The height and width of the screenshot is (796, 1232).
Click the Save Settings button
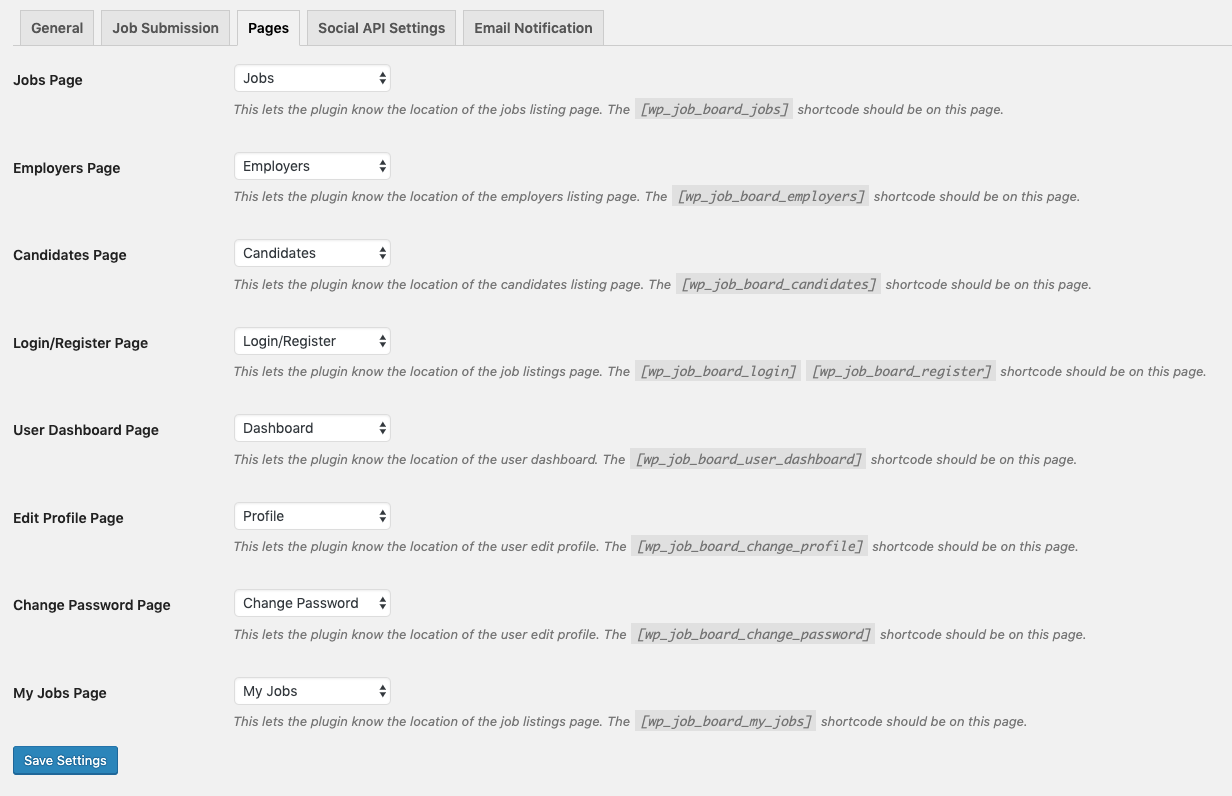(x=66, y=760)
